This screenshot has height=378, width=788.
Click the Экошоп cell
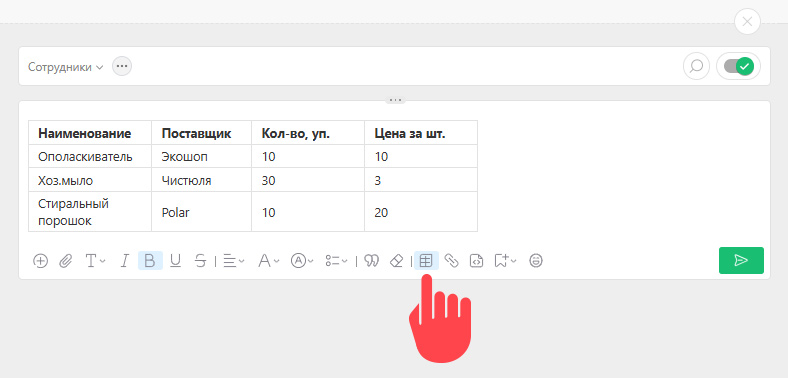click(x=202, y=157)
